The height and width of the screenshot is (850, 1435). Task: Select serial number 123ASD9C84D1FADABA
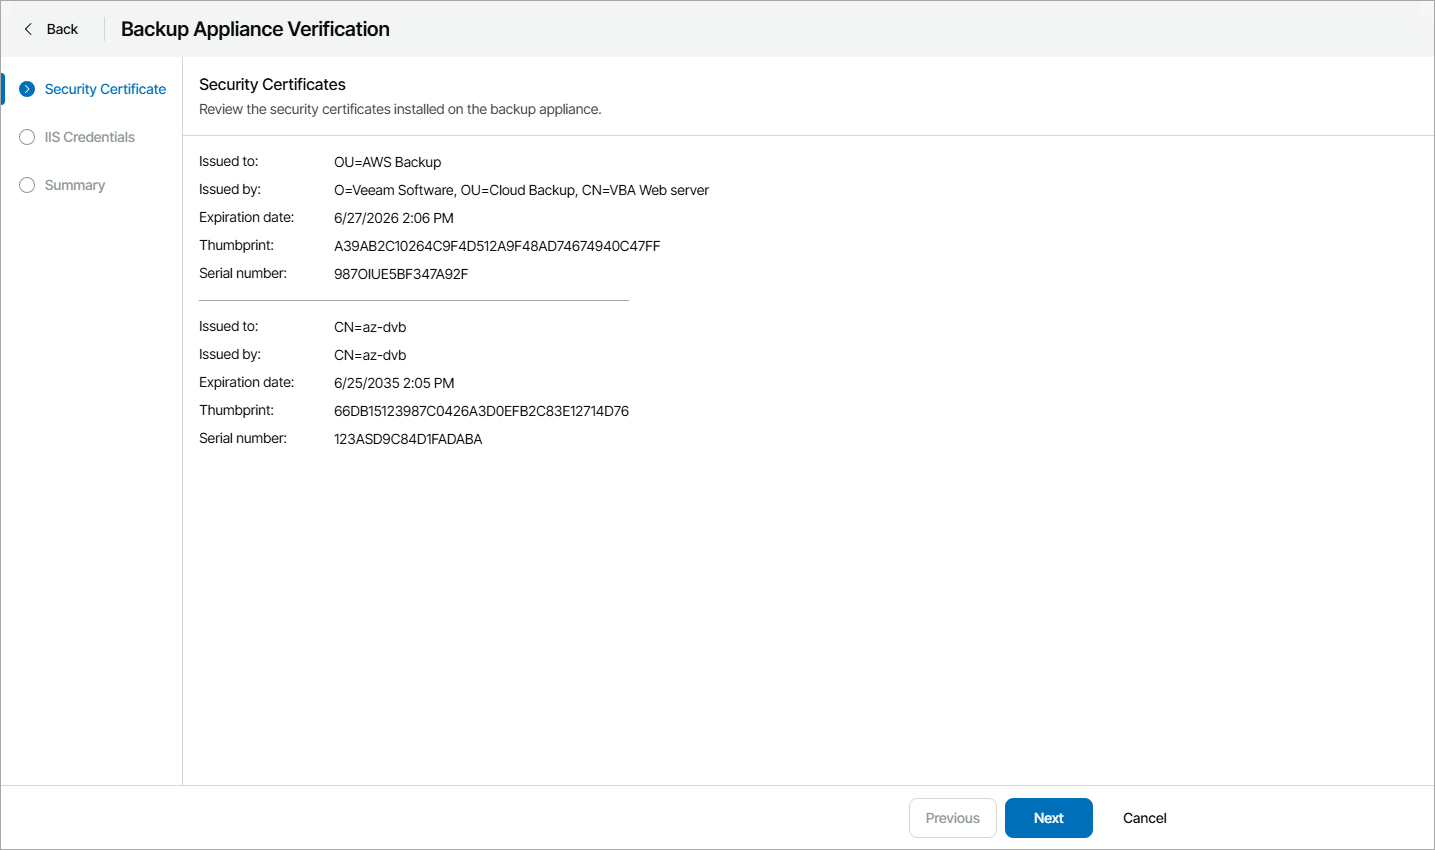[x=408, y=438]
